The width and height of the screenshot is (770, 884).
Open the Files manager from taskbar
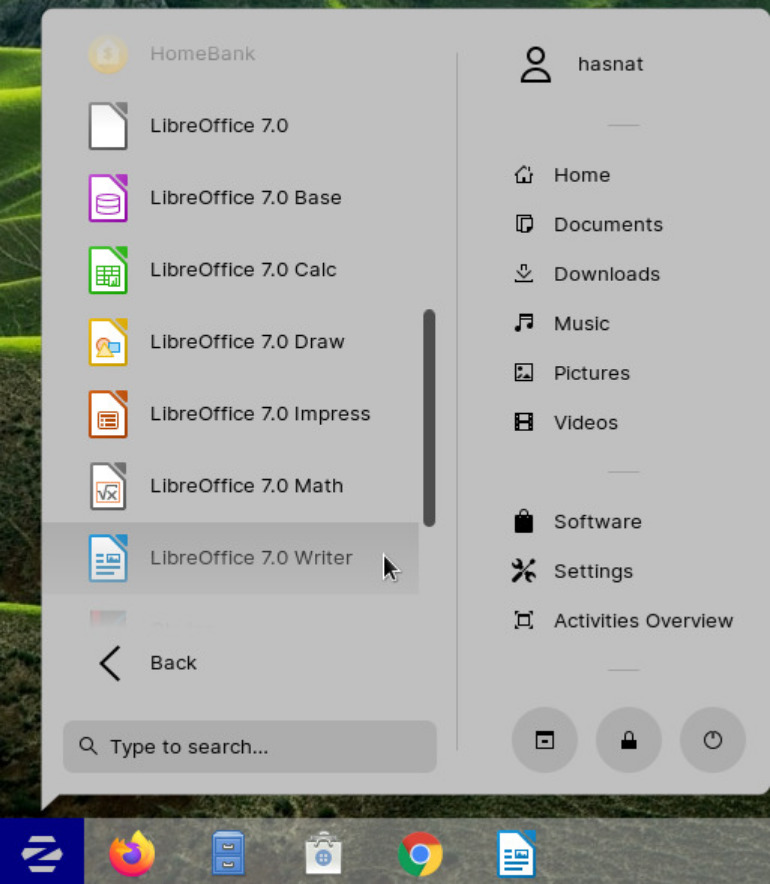tap(228, 854)
